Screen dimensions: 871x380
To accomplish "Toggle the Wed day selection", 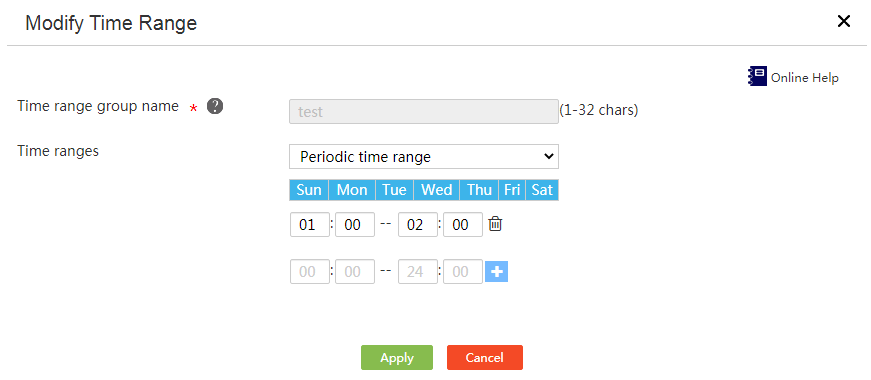I will coord(437,190).
